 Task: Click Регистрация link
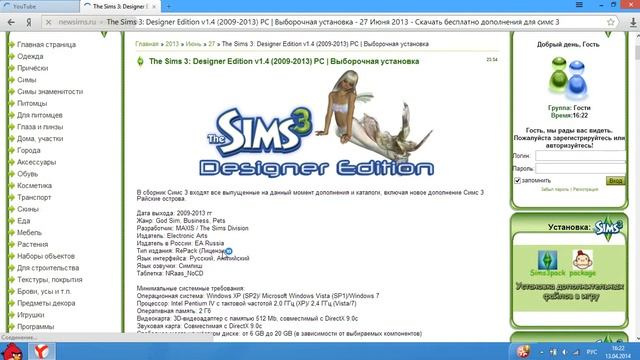pos(585,189)
